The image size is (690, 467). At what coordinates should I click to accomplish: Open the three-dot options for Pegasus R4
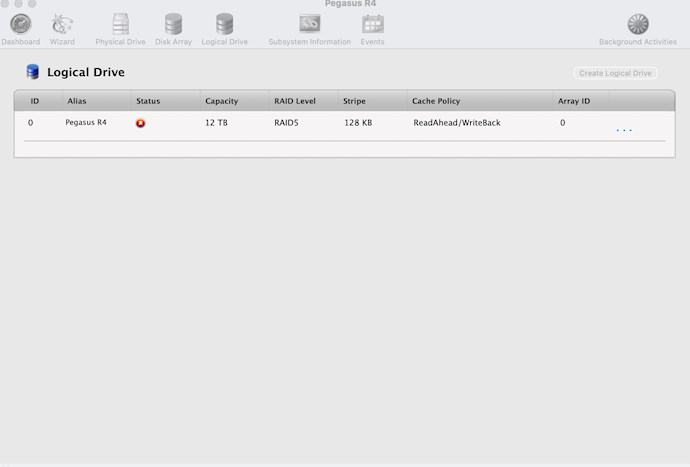624,130
